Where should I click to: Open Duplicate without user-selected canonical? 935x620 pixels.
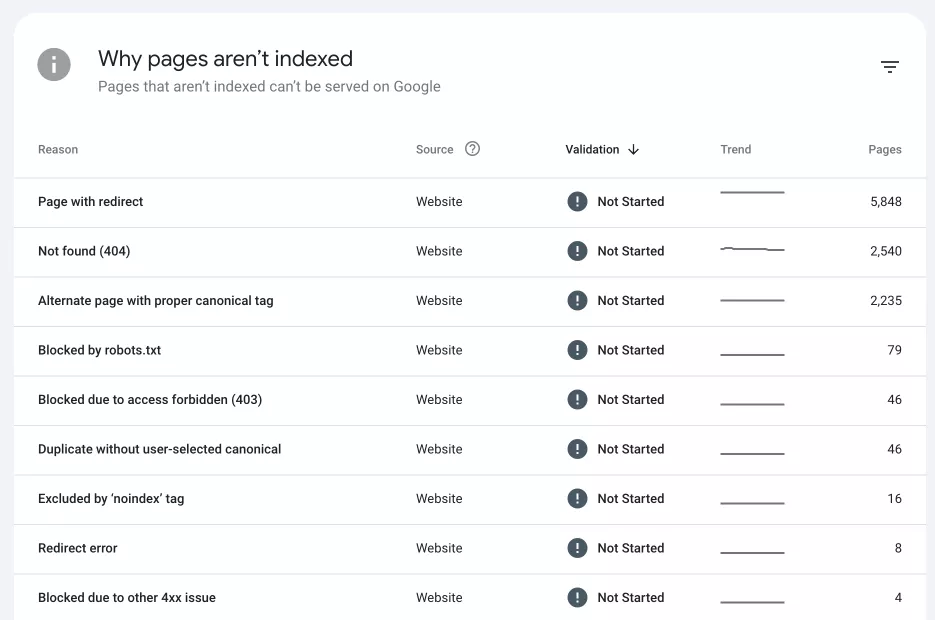point(160,449)
